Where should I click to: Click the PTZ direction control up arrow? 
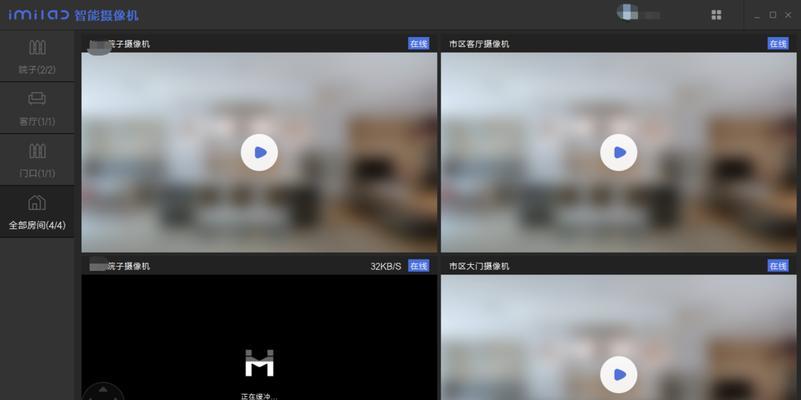(103, 390)
